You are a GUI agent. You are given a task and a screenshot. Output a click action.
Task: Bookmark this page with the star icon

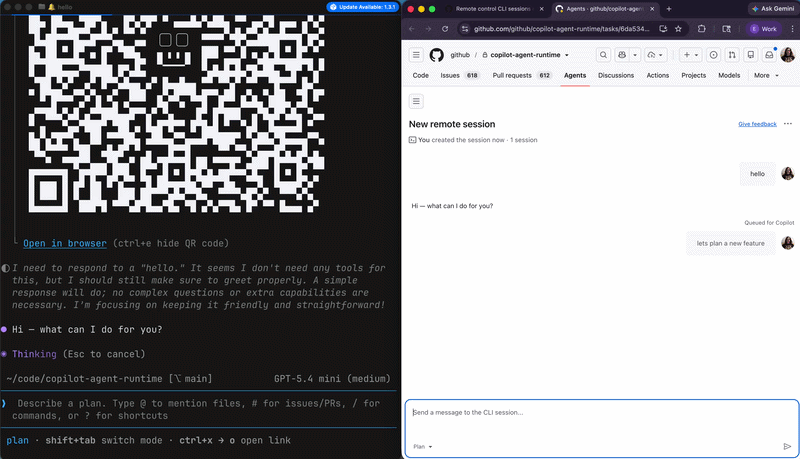[678, 29]
